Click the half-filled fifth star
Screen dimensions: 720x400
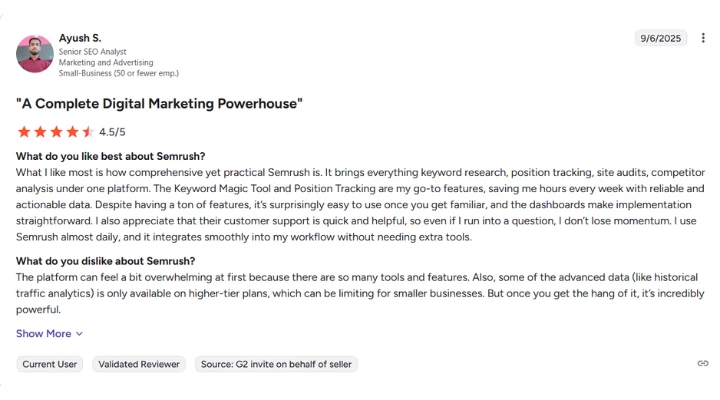pyautogui.click(x=88, y=131)
